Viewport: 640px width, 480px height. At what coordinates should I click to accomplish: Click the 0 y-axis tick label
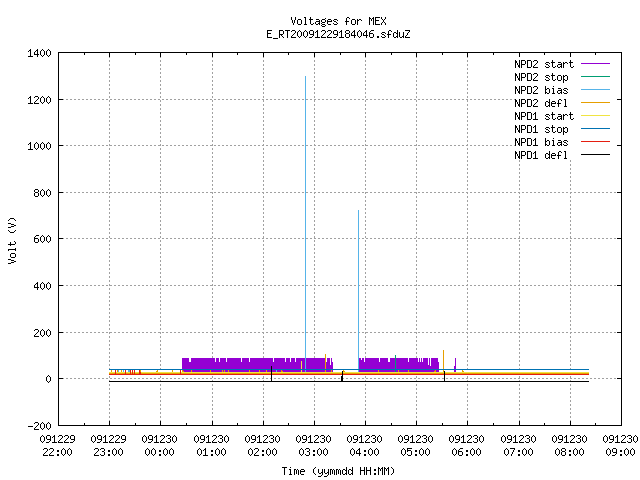click(49, 379)
